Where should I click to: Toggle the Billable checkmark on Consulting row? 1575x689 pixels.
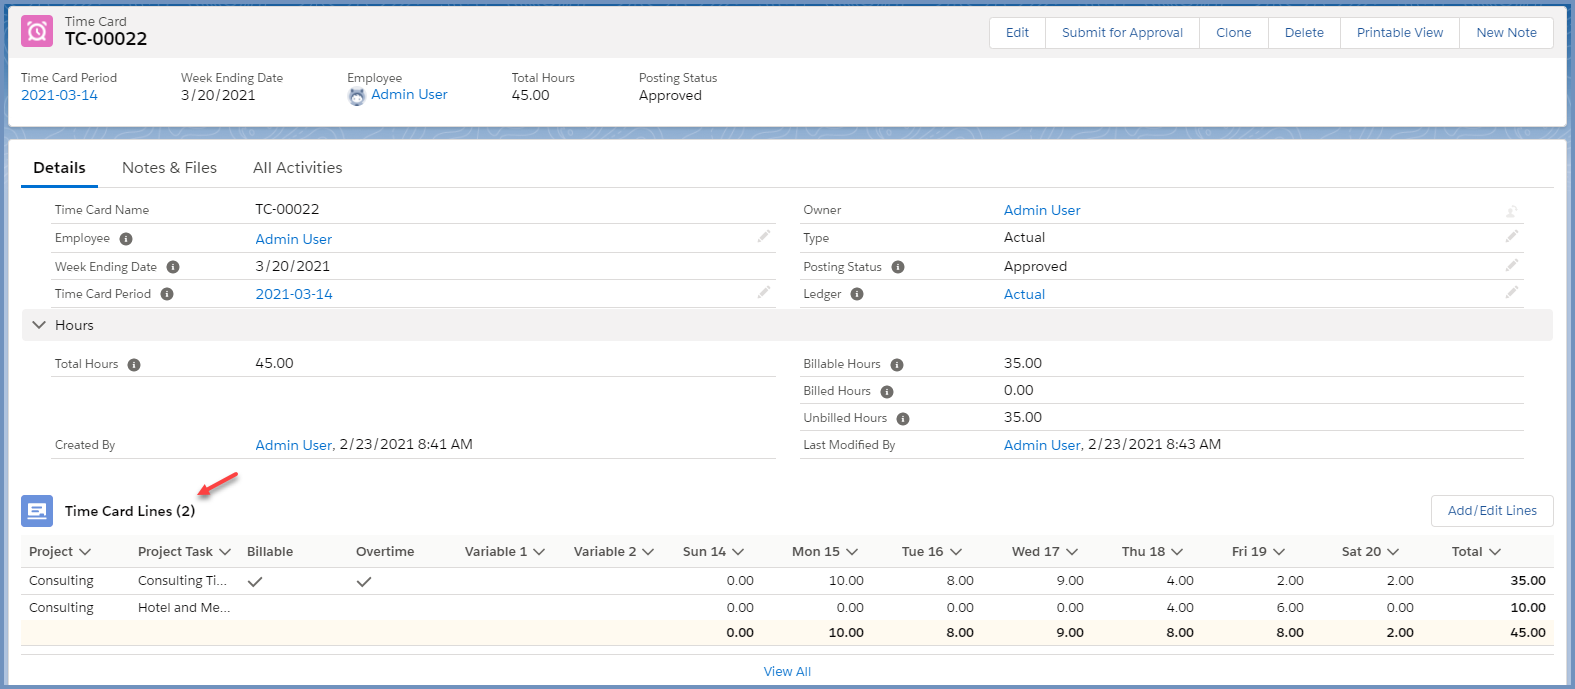(x=255, y=581)
